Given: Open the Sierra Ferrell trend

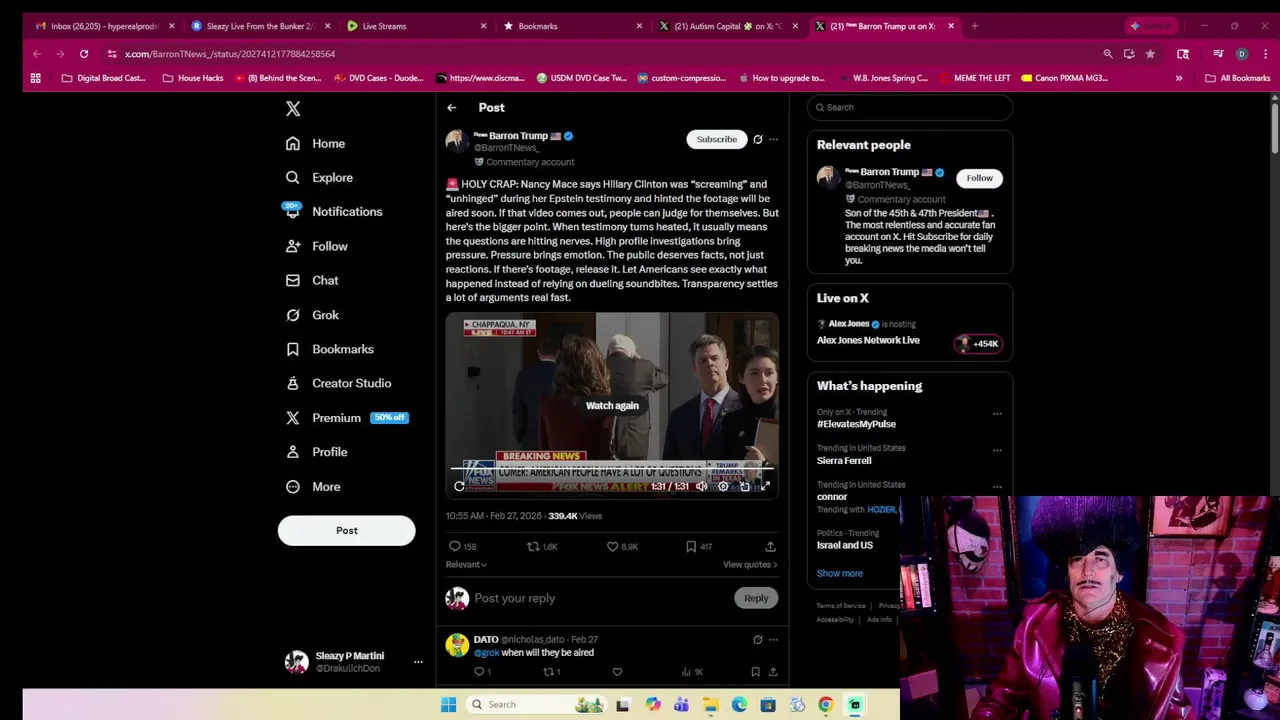Looking at the screenshot, I should click(844, 461).
